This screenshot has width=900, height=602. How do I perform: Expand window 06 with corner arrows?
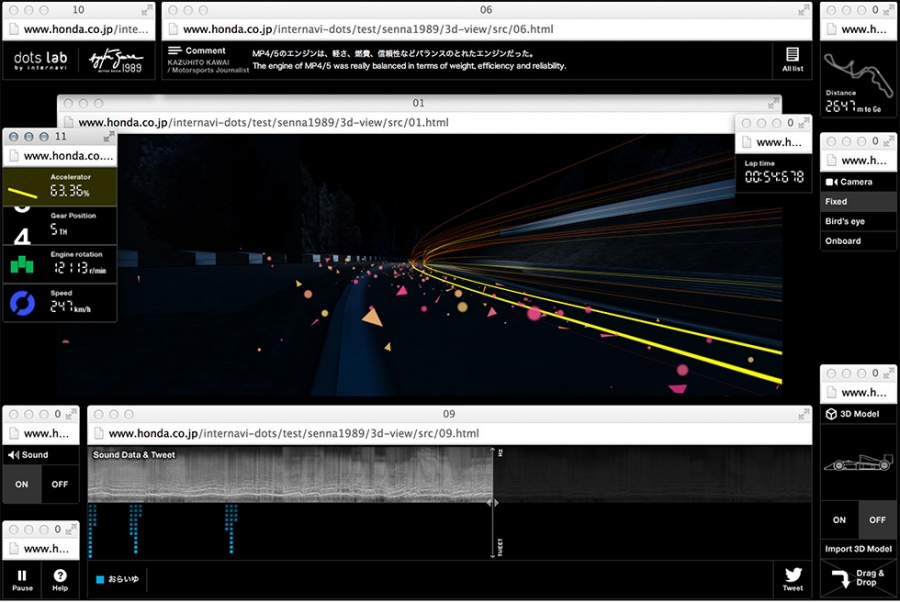pyautogui.click(x=801, y=10)
